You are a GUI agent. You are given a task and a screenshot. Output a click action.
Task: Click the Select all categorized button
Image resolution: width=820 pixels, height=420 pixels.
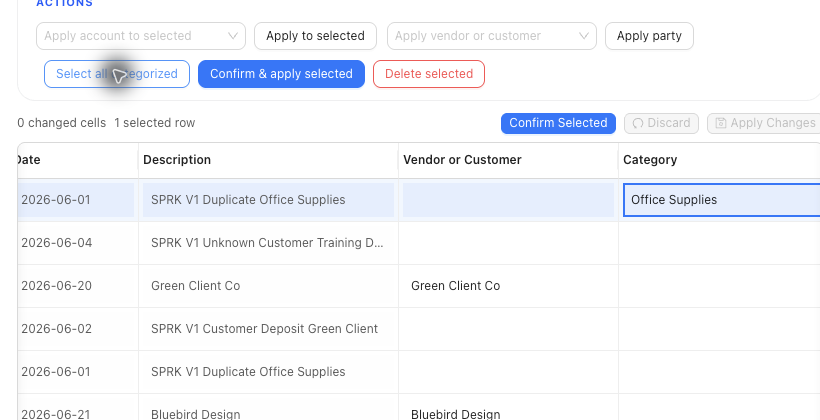[117, 74]
